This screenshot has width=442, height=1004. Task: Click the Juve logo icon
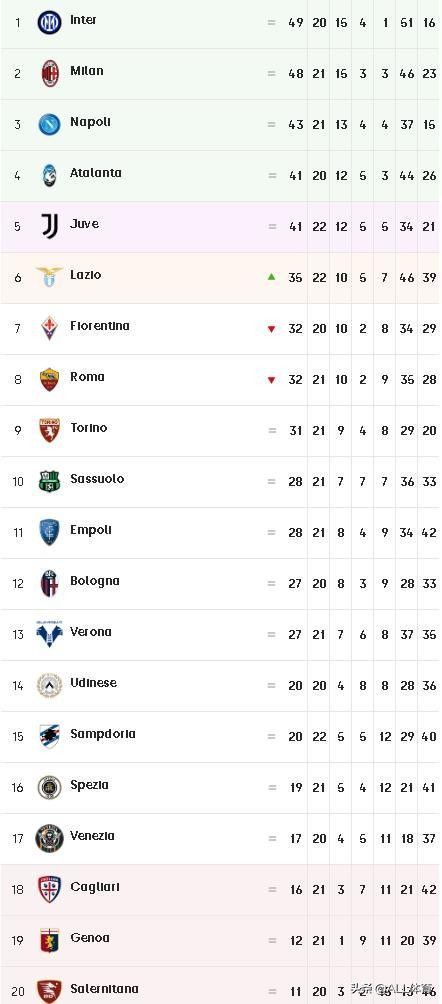pyautogui.click(x=49, y=226)
